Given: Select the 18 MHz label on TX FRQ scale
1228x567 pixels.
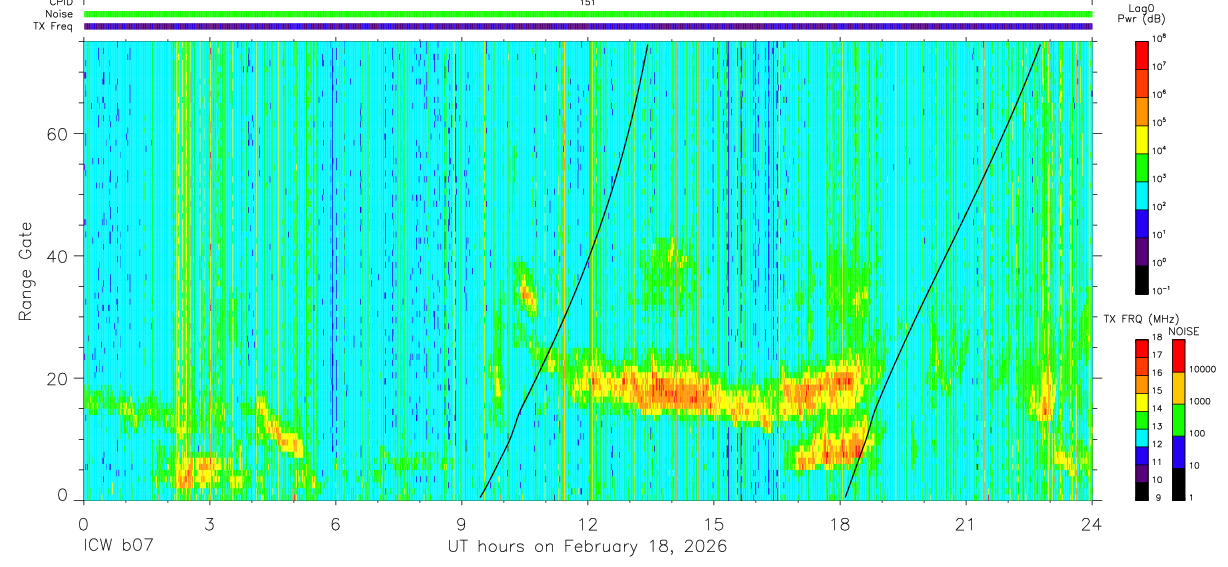Looking at the screenshot, I should 1156,338.
